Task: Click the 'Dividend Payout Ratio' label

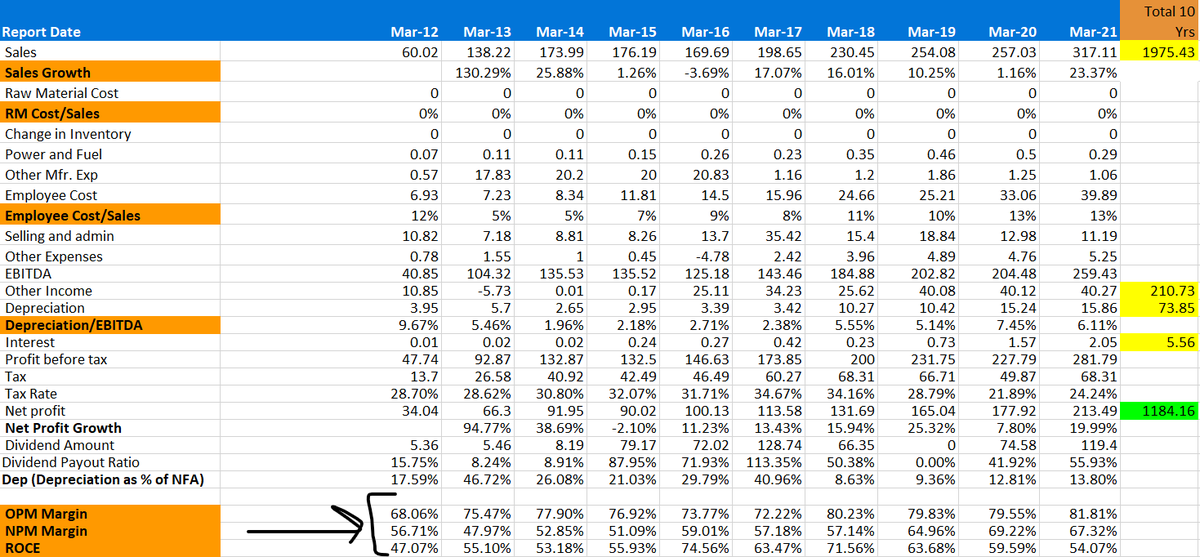Action: [x=70, y=462]
